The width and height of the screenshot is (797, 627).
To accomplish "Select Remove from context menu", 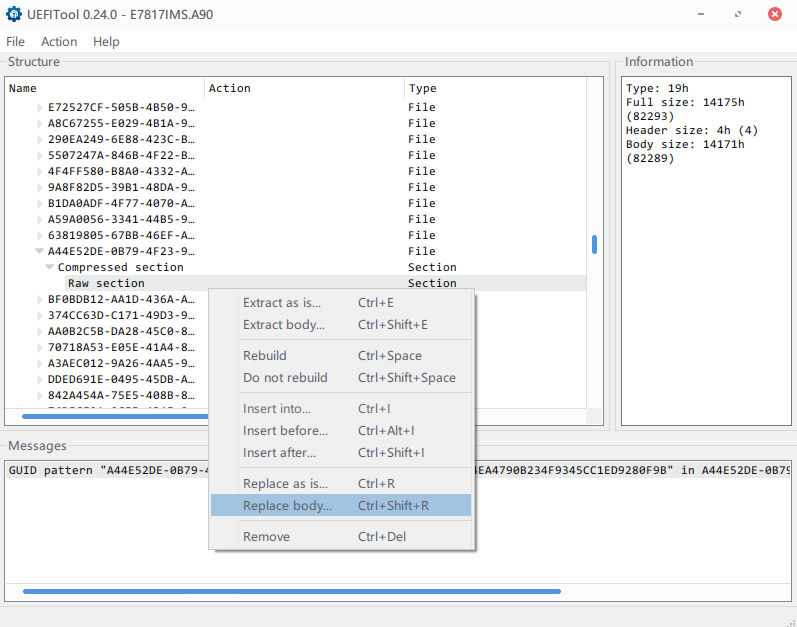I will 266,537.
